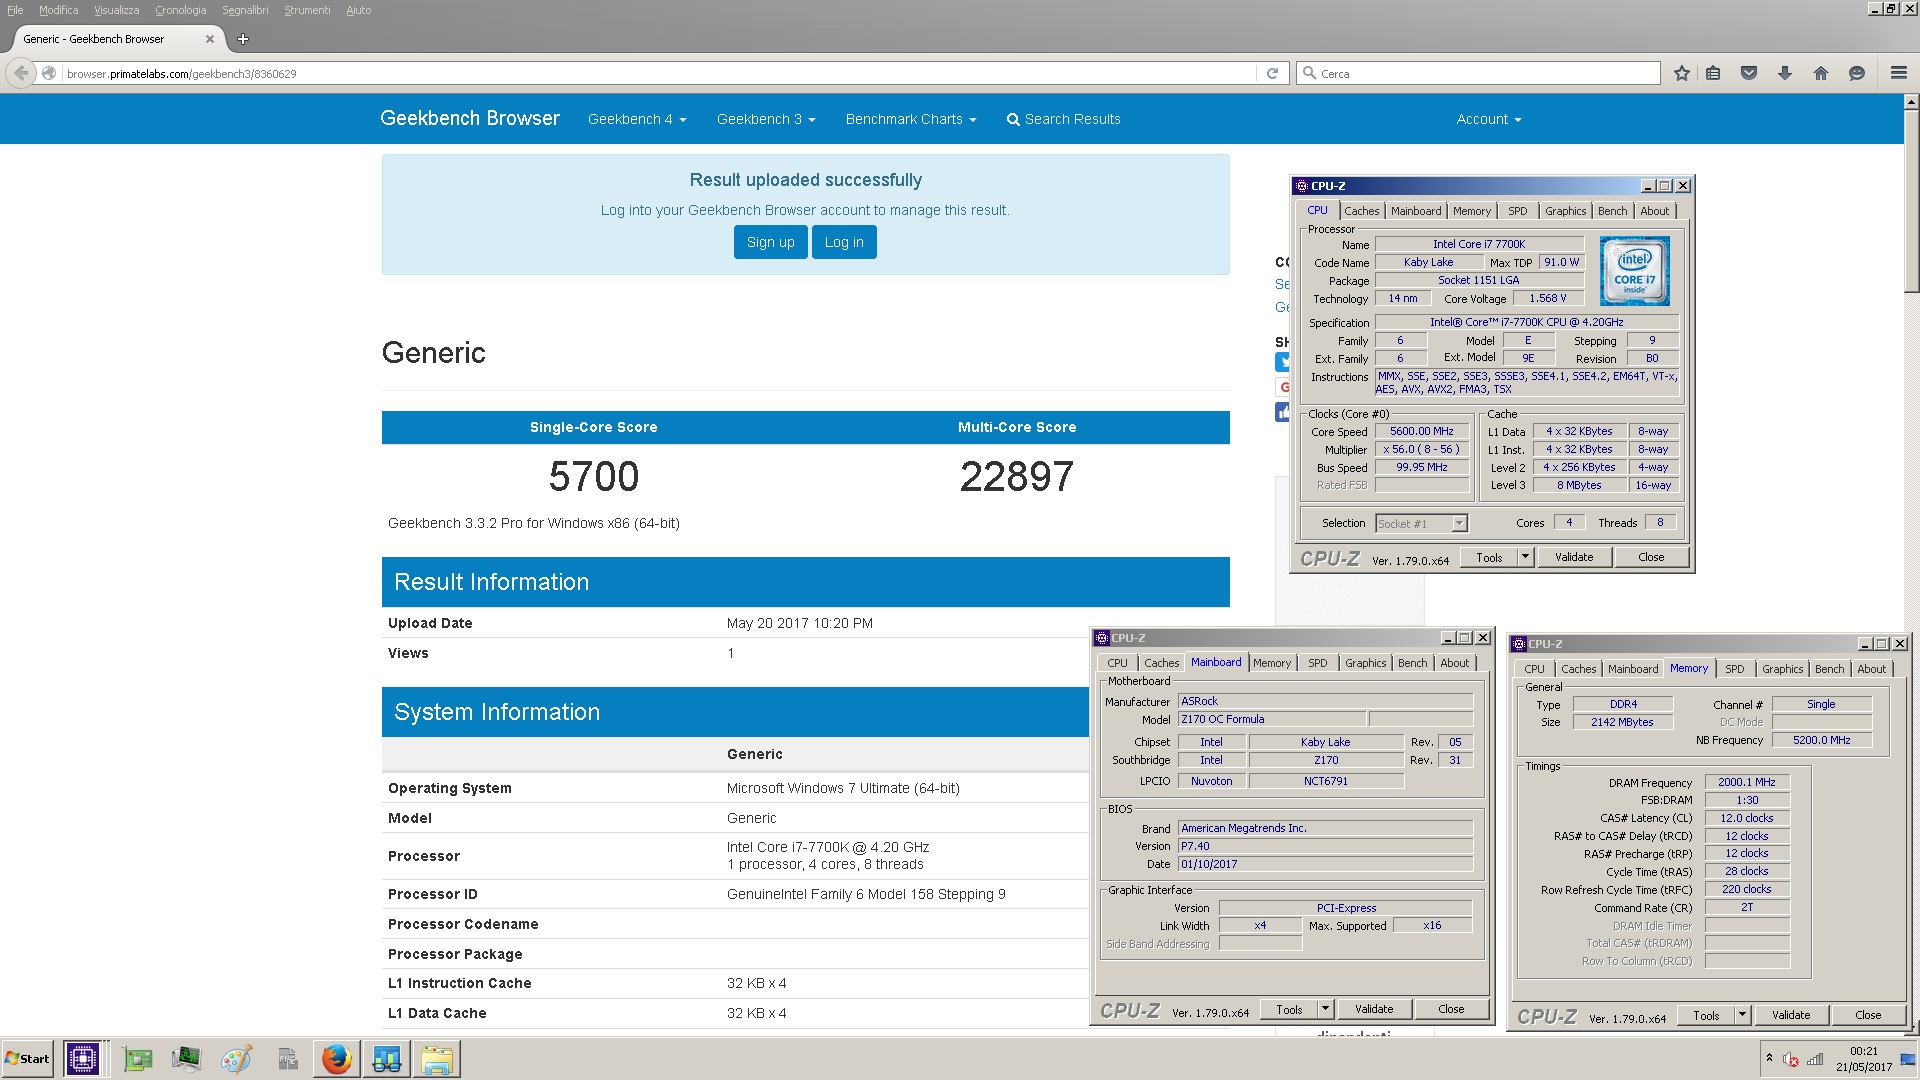Expand the Geekbench 4 dropdown

pos(637,119)
